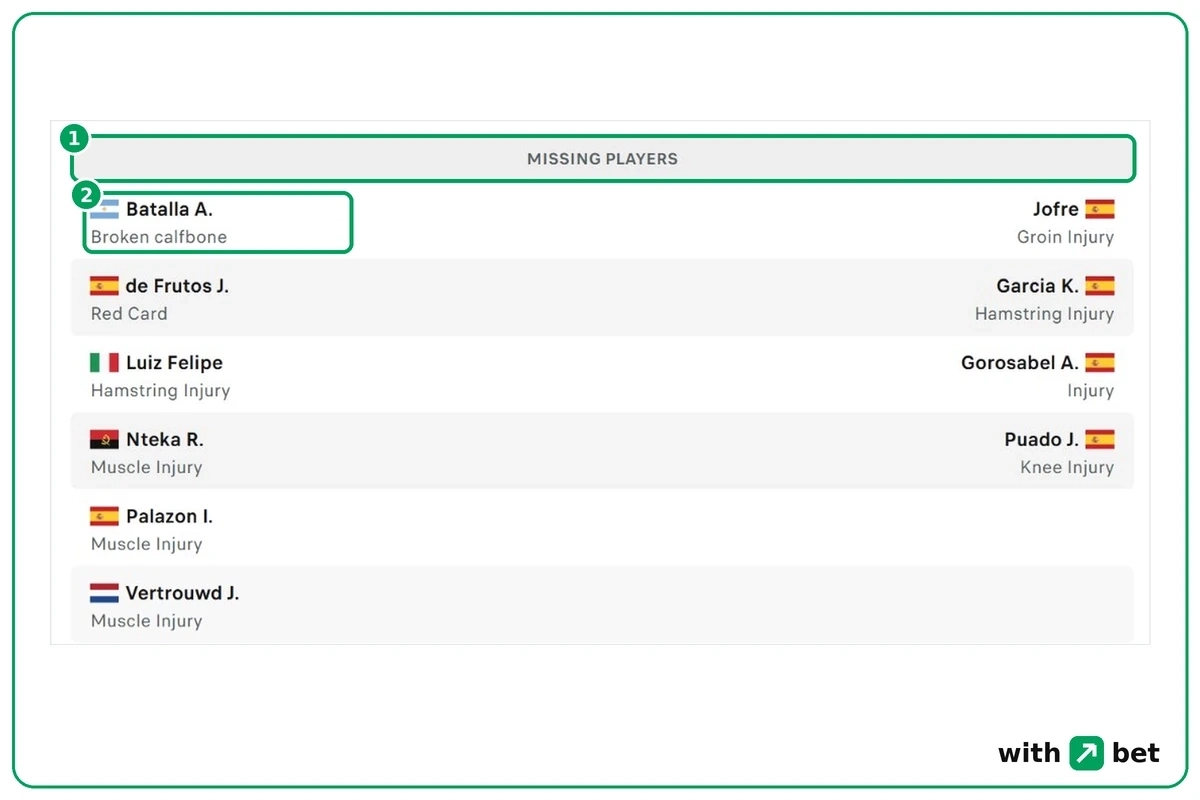The height and width of the screenshot is (800, 1200).
Task: Click the player name Jofre
Action: coord(1056,209)
